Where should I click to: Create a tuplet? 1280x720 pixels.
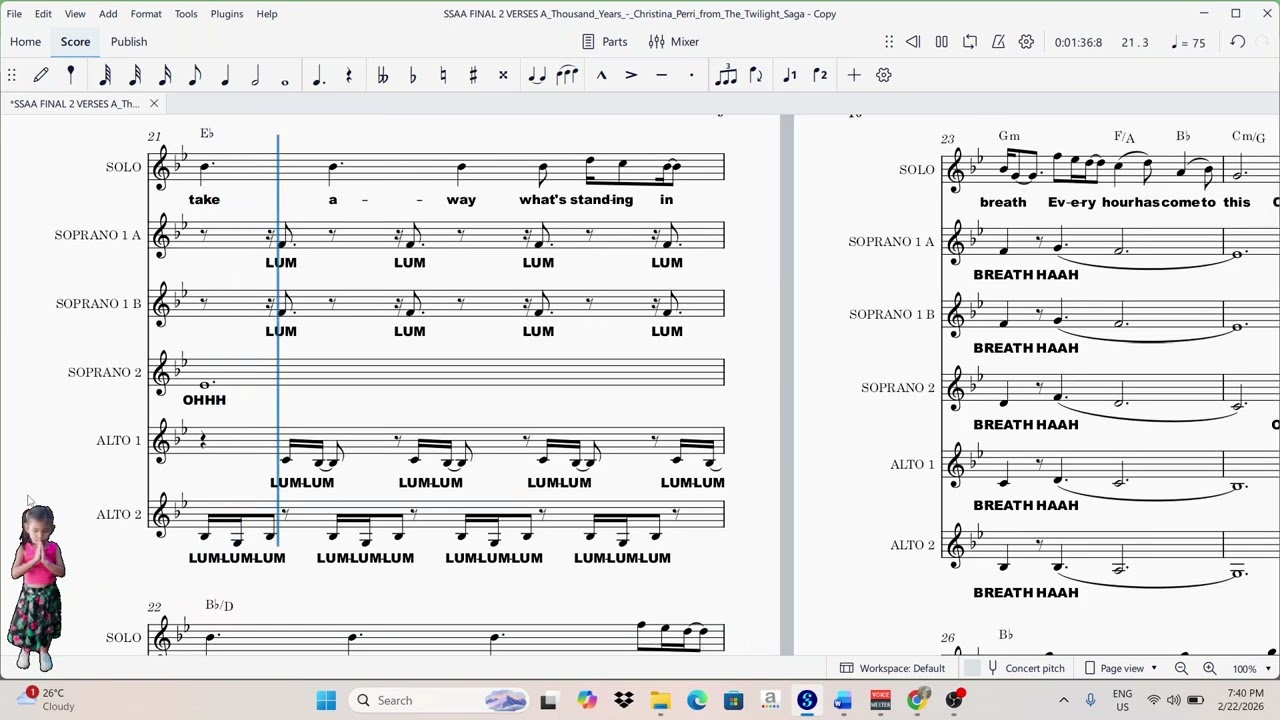726,75
